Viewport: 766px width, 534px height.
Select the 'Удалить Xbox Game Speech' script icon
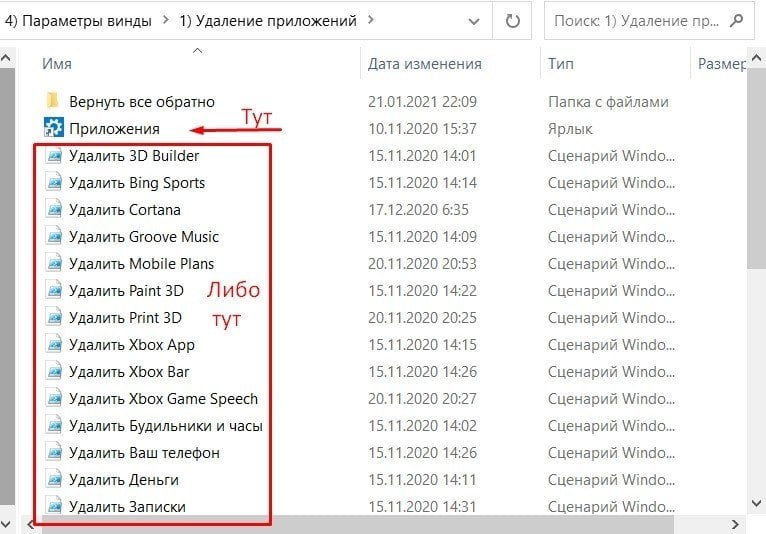54,399
